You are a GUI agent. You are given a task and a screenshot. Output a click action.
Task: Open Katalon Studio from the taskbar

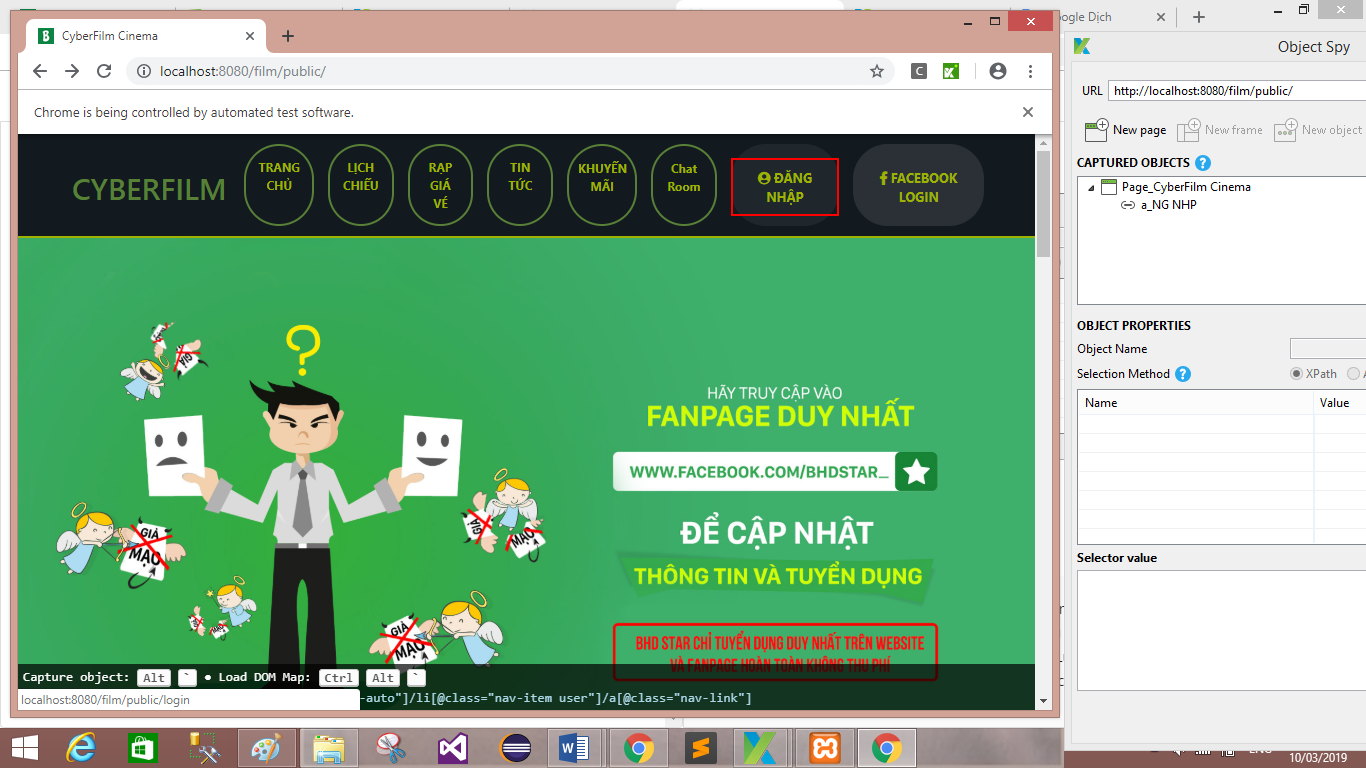(x=761, y=747)
